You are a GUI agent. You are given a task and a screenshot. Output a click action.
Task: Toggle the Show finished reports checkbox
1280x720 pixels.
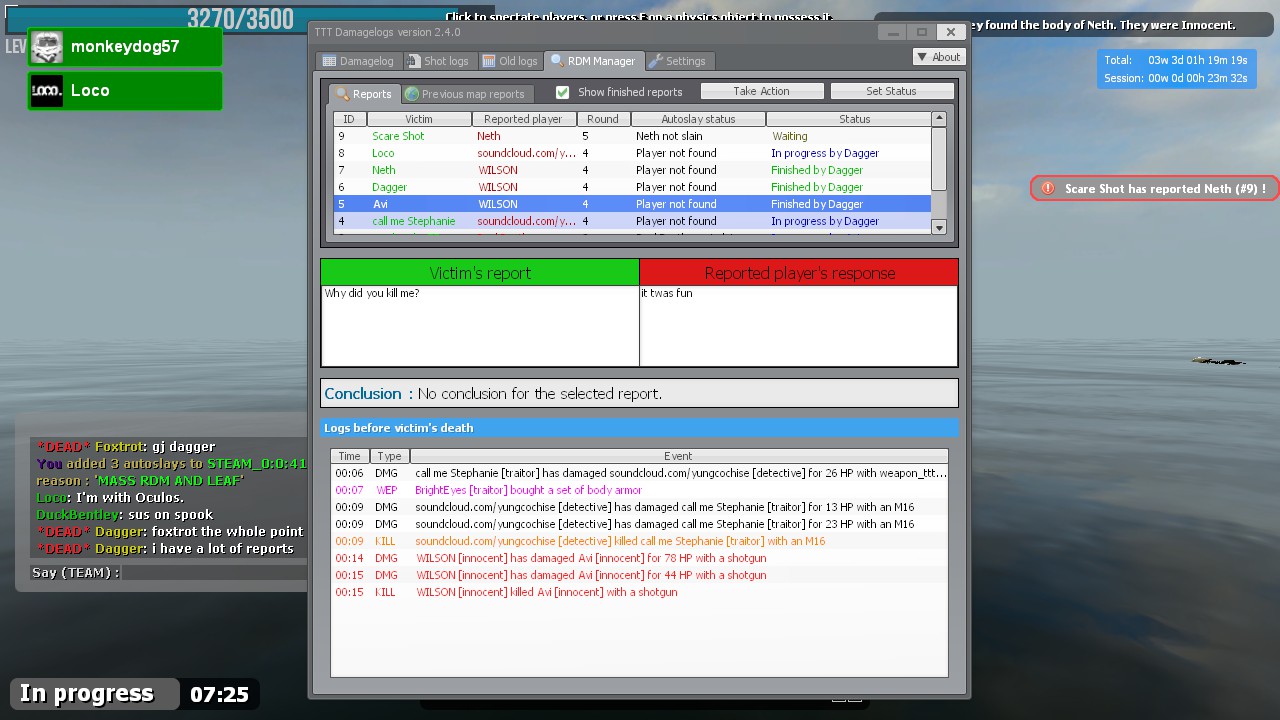(x=562, y=92)
